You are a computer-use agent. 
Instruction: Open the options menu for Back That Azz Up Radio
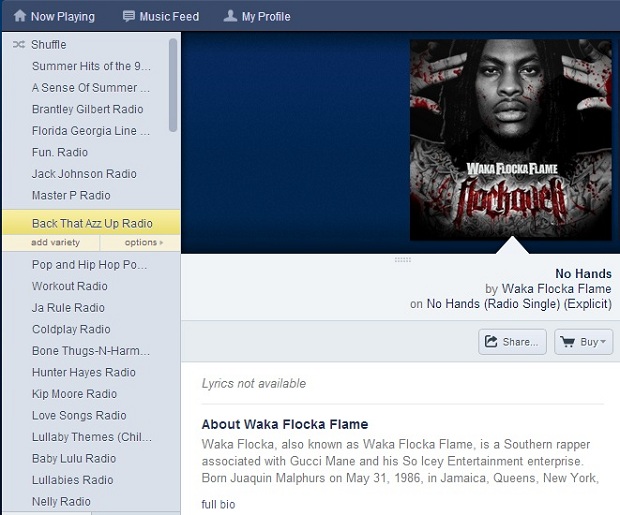(x=144, y=242)
